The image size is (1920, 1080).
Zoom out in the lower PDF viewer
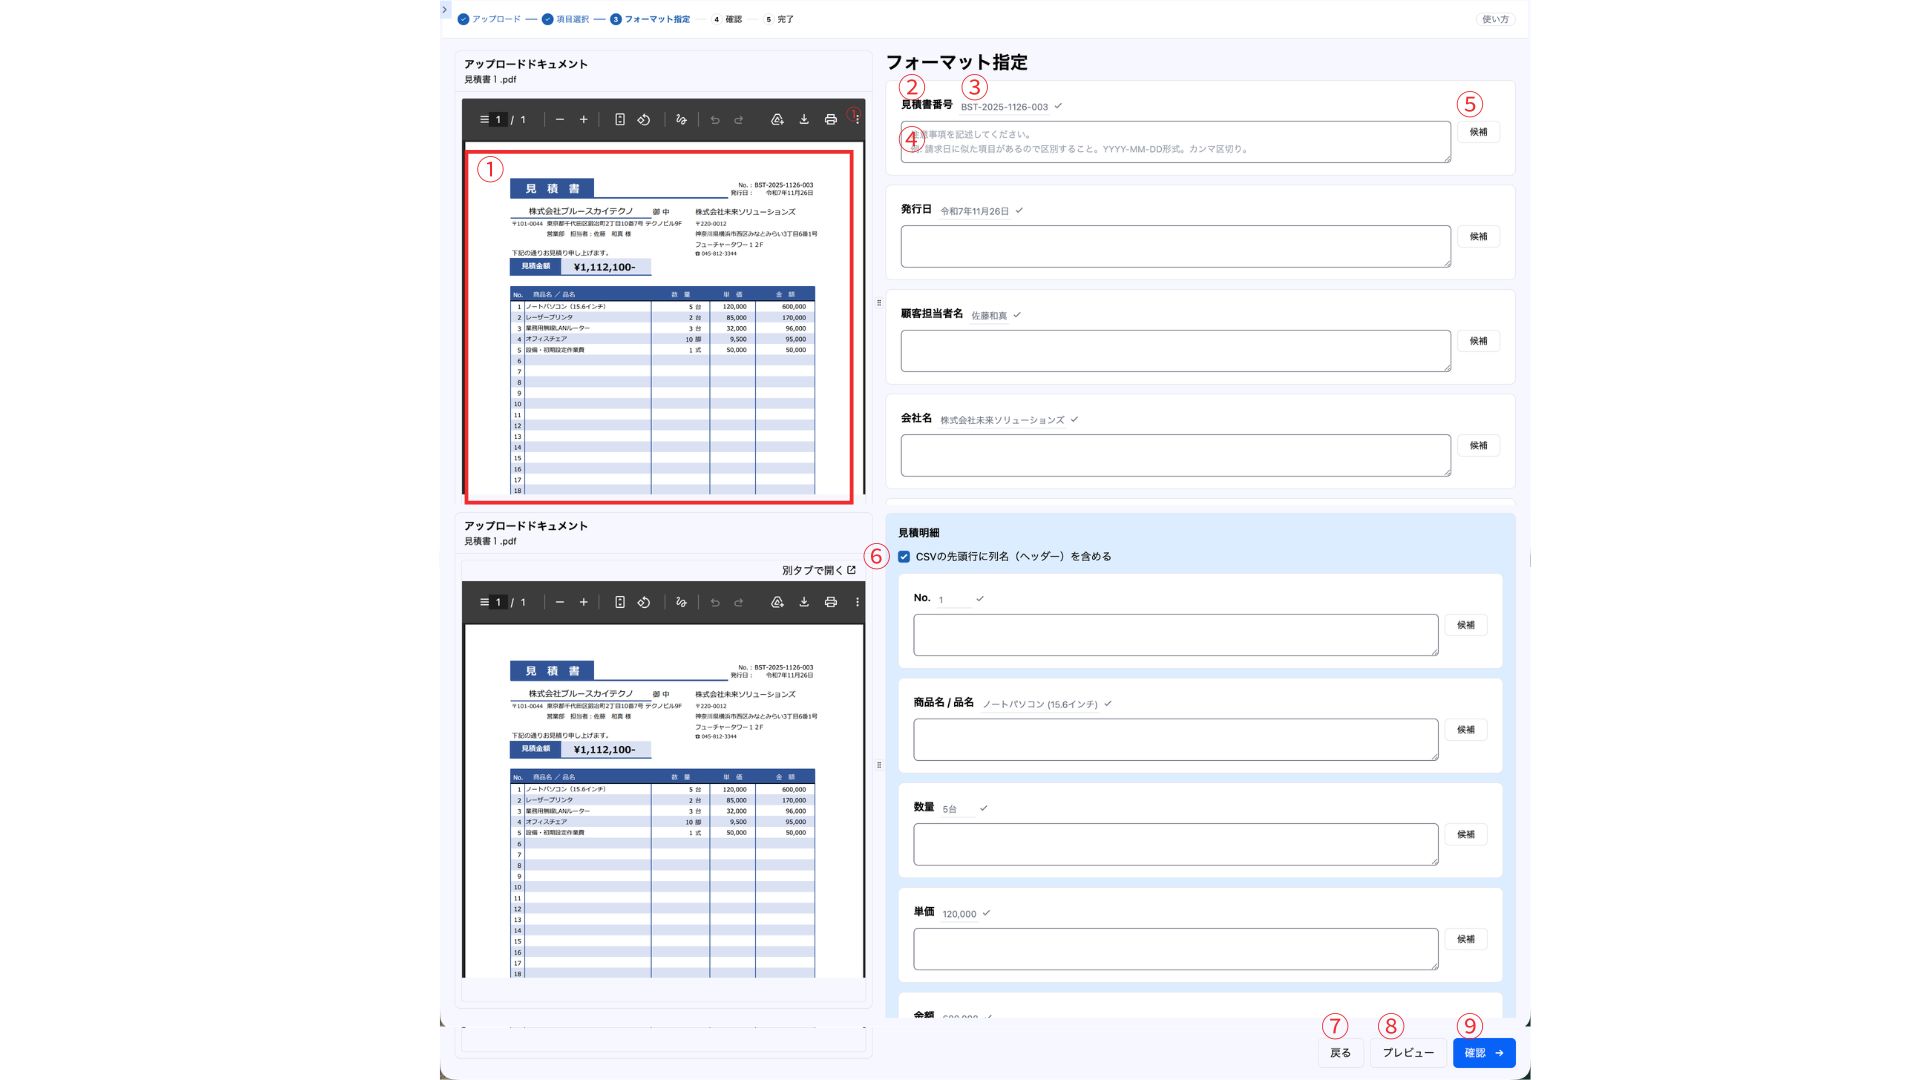560,602
